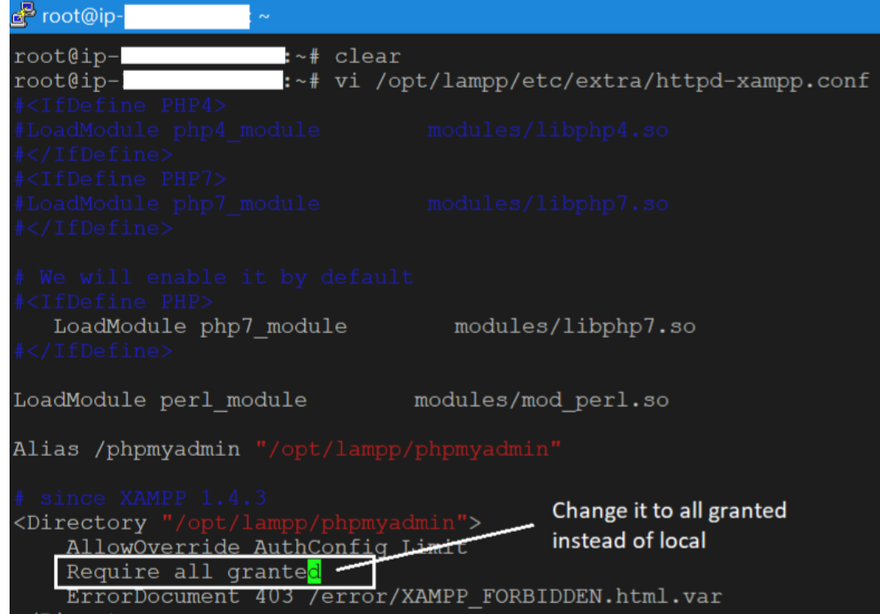880x614 pixels.
Task: Click the PuTTY icon in title bar
Action: tap(23, 14)
